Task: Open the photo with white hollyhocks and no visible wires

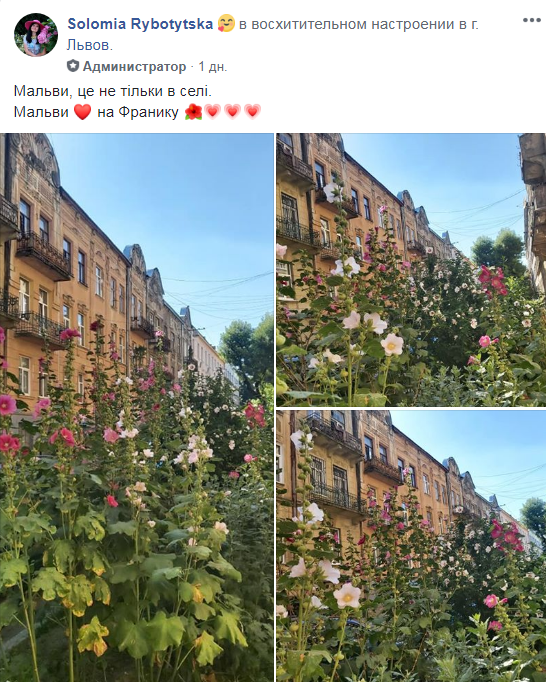Action: [411, 546]
